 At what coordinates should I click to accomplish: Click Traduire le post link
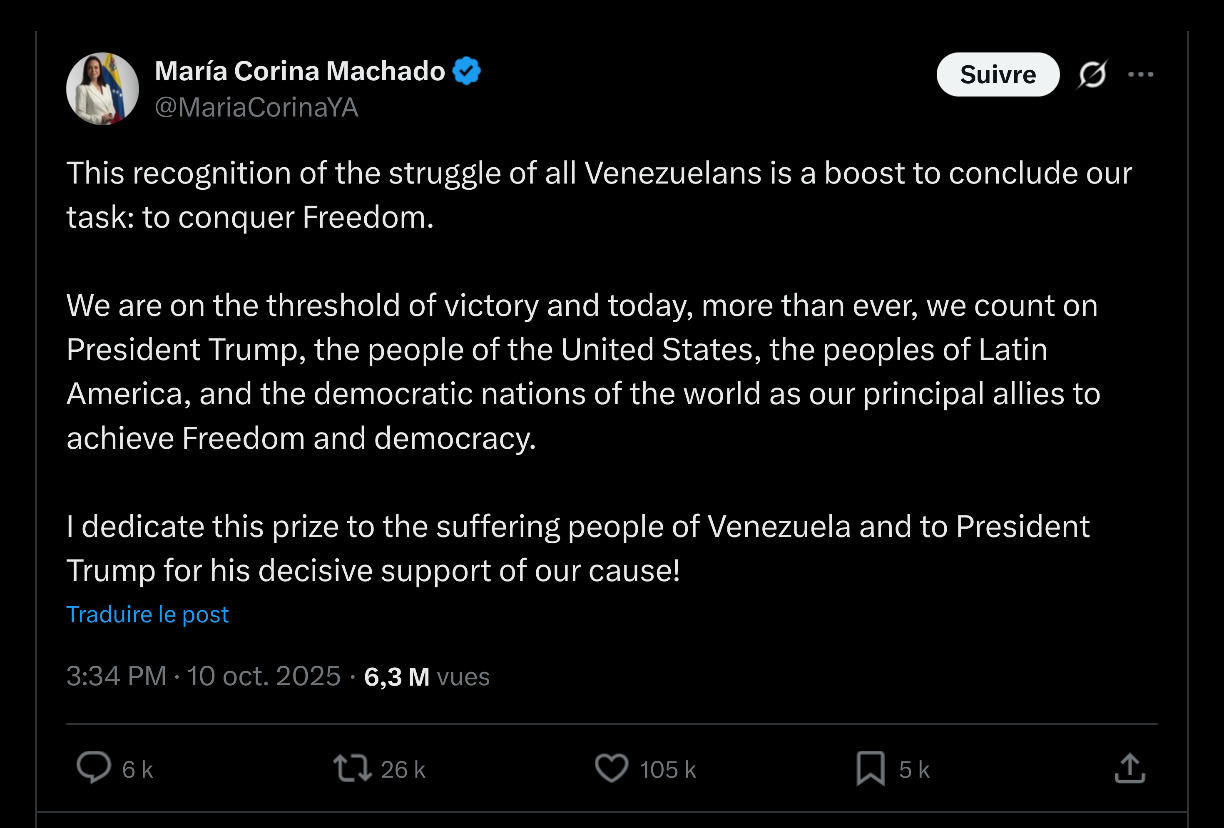[148, 614]
